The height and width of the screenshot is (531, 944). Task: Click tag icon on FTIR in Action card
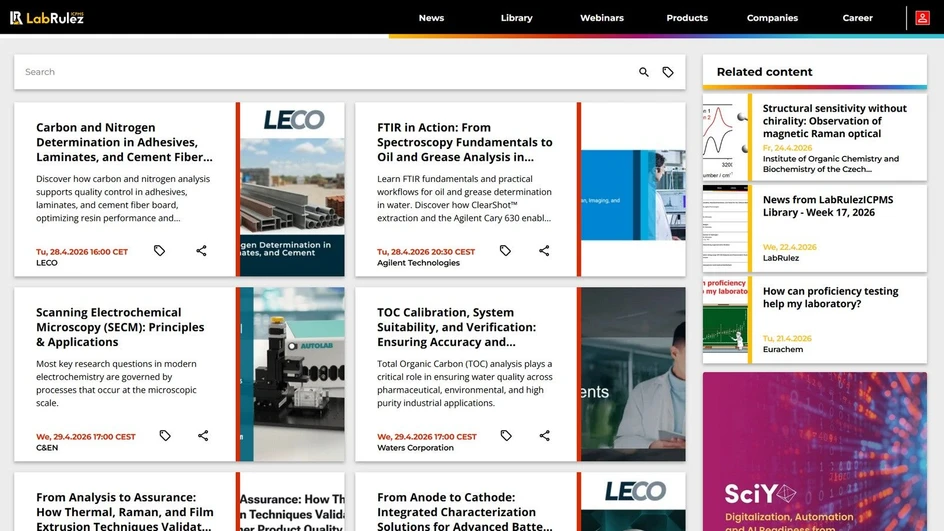click(x=505, y=251)
